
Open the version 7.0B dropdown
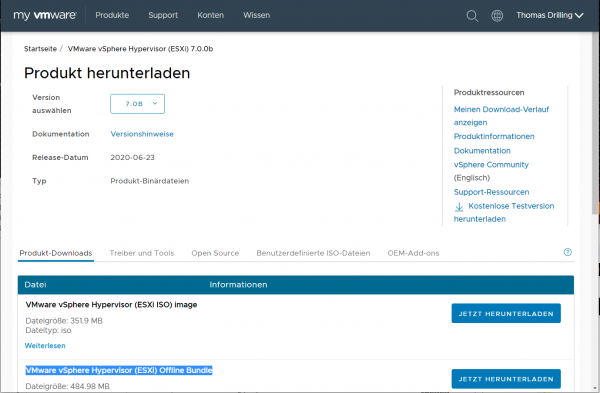click(x=137, y=104)
